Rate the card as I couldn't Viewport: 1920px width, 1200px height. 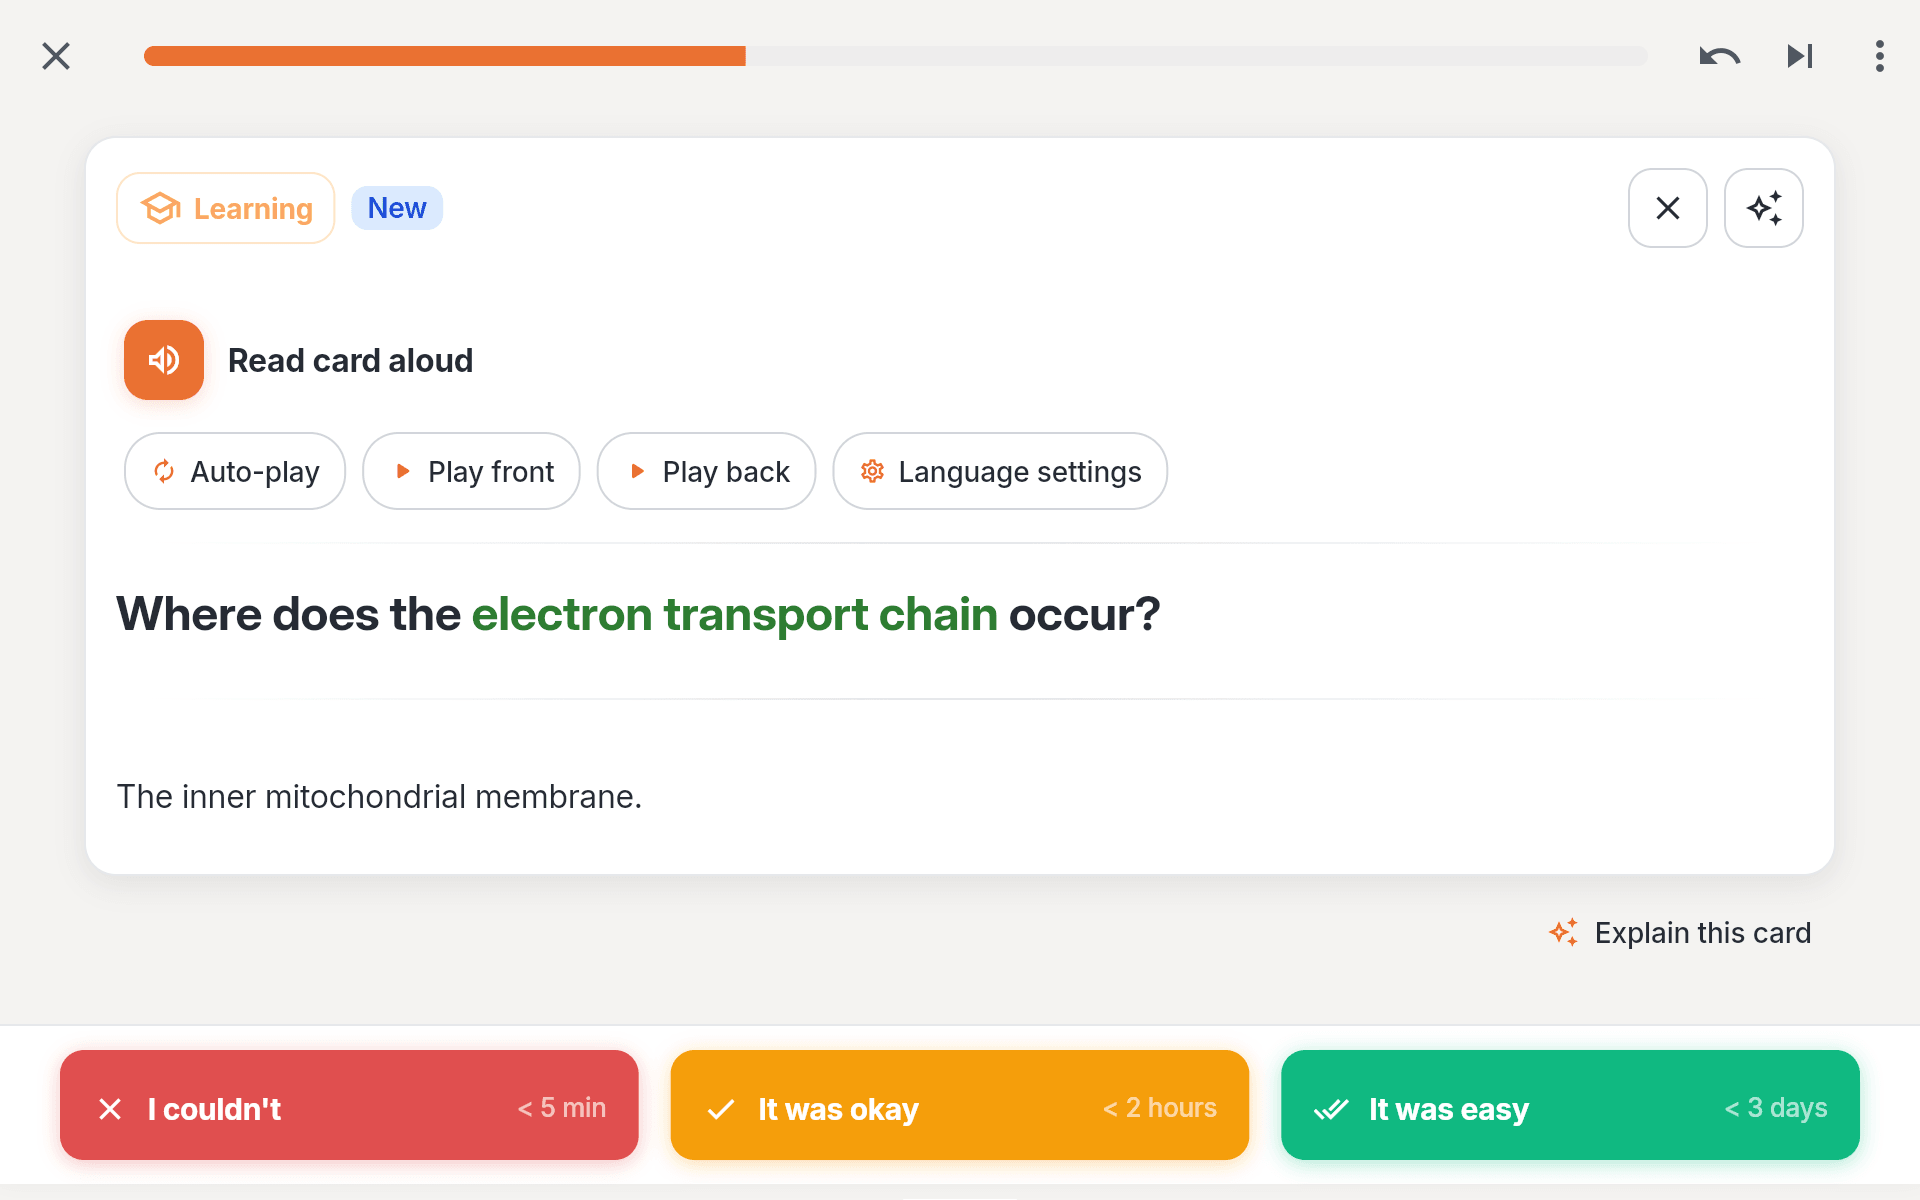click(349, 1105)
